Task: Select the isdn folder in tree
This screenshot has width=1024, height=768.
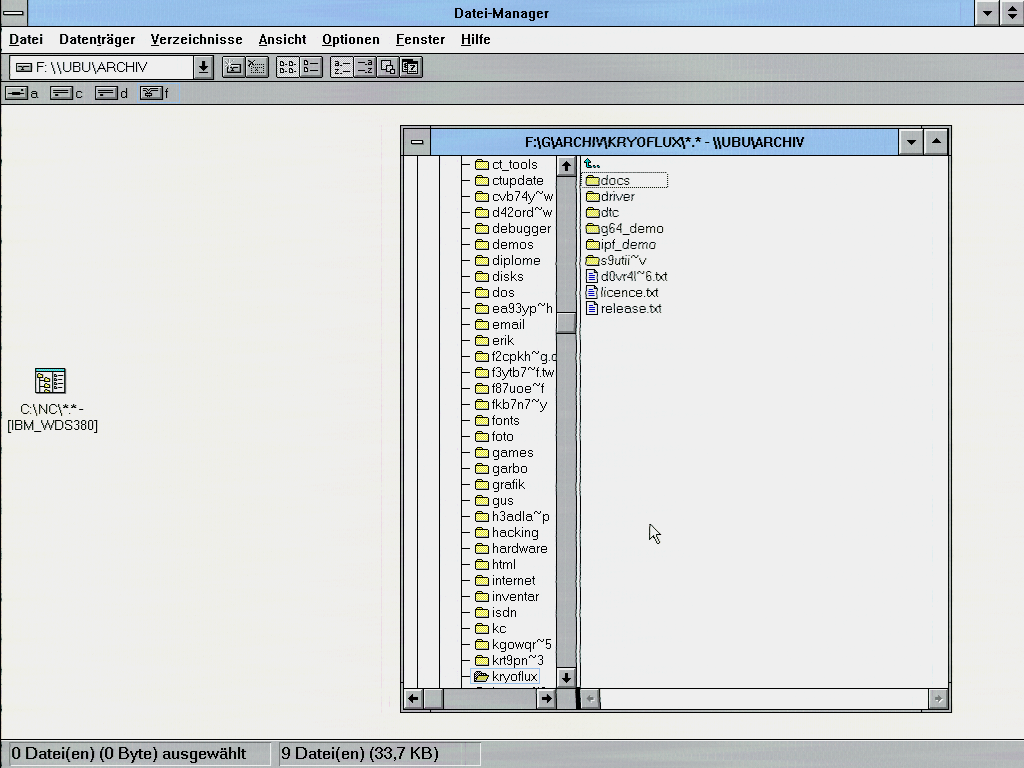Action: pos(496,613)
